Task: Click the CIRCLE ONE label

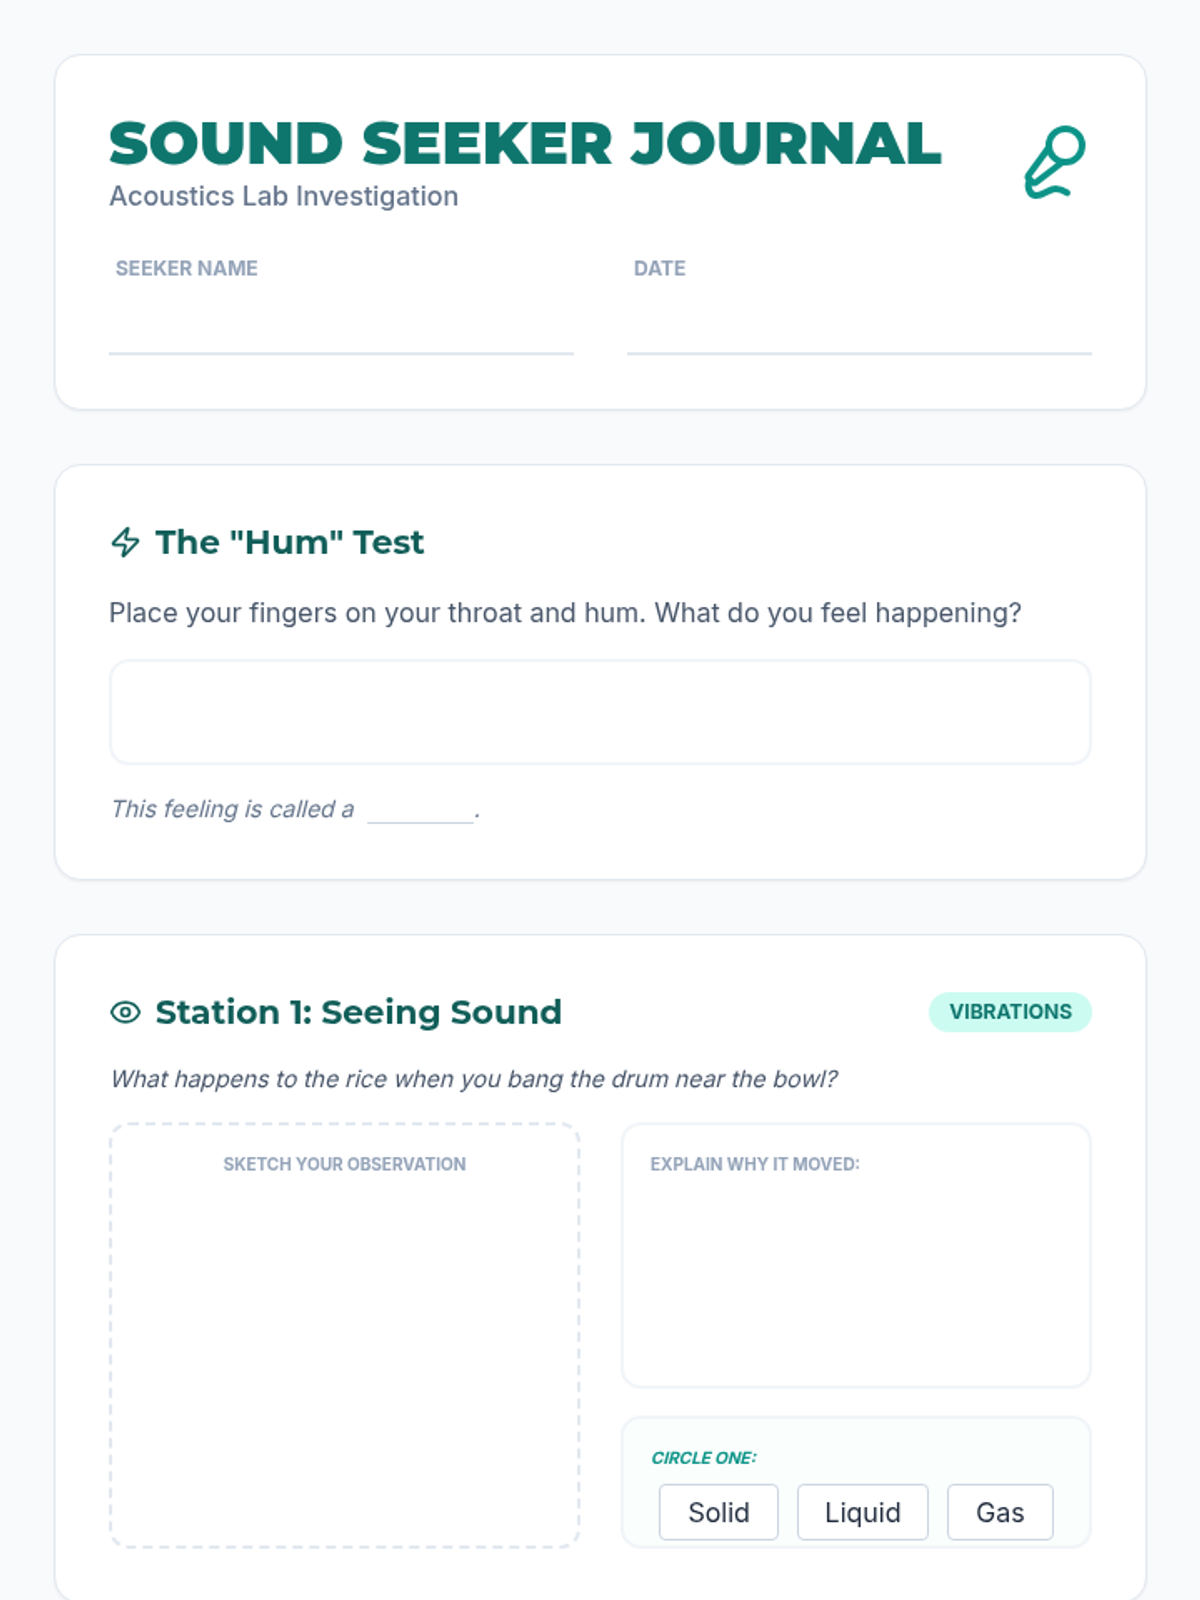Action: point(704,1458)
